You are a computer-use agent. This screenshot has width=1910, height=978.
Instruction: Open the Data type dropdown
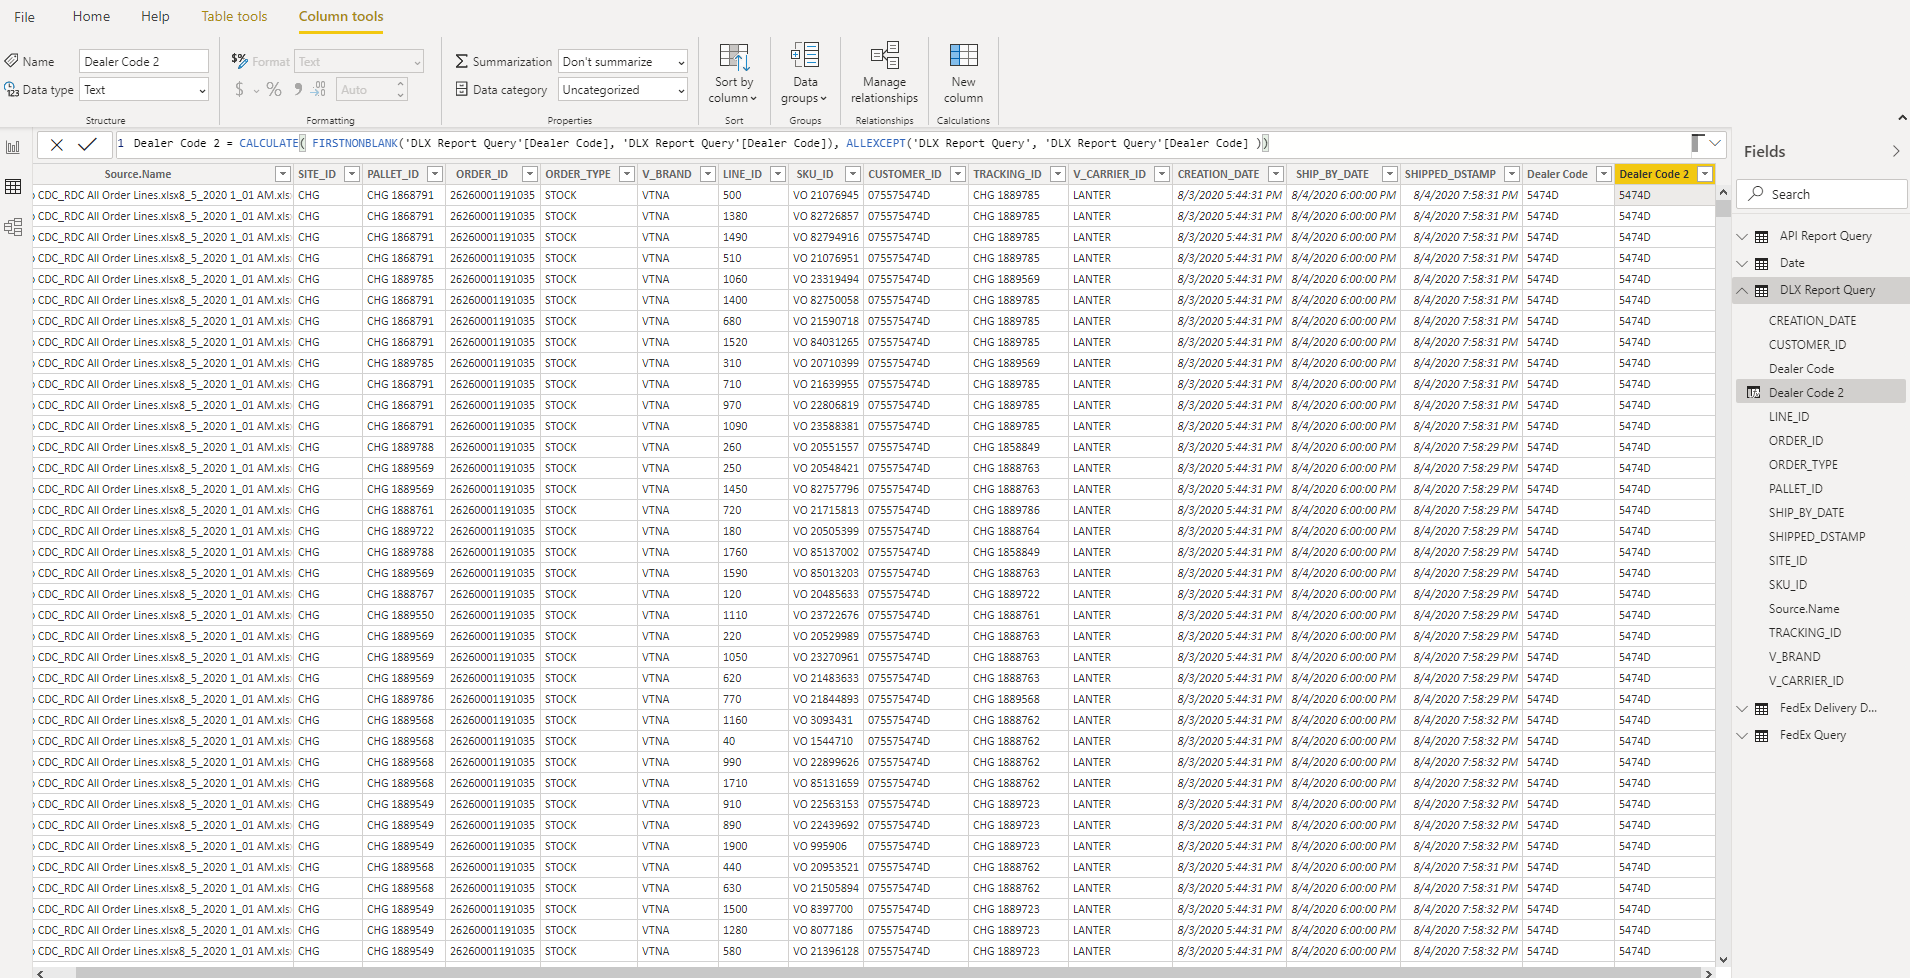(x=144, y=90)
